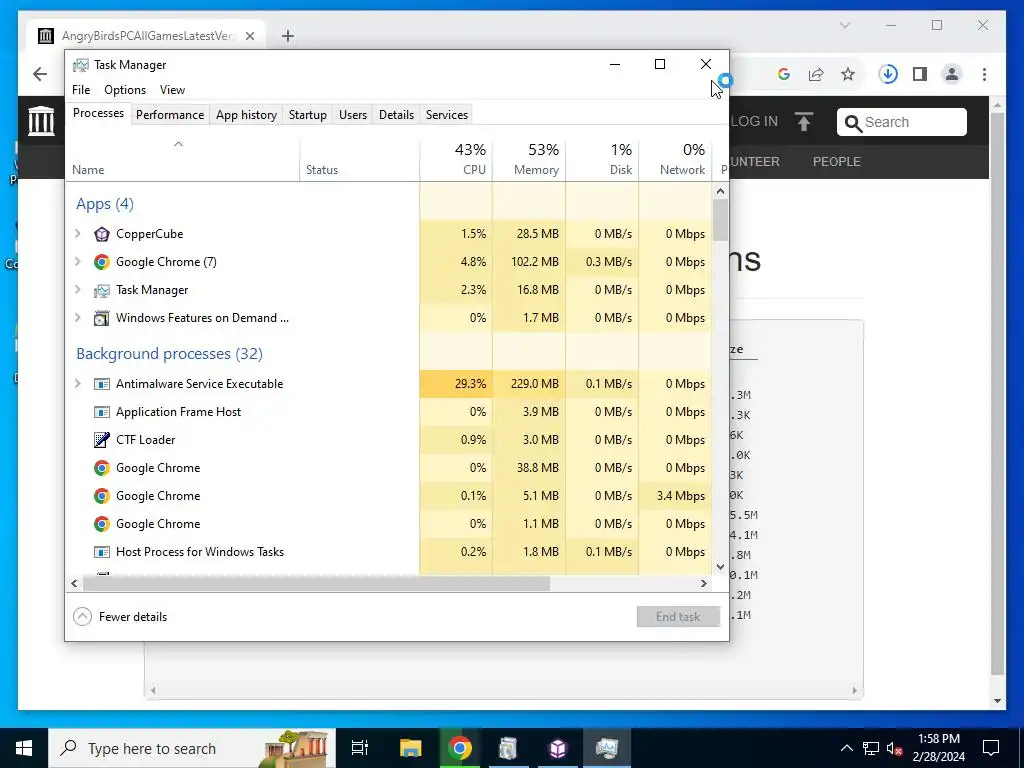
Task: Click the End task button
Action: tap(678, 616)
